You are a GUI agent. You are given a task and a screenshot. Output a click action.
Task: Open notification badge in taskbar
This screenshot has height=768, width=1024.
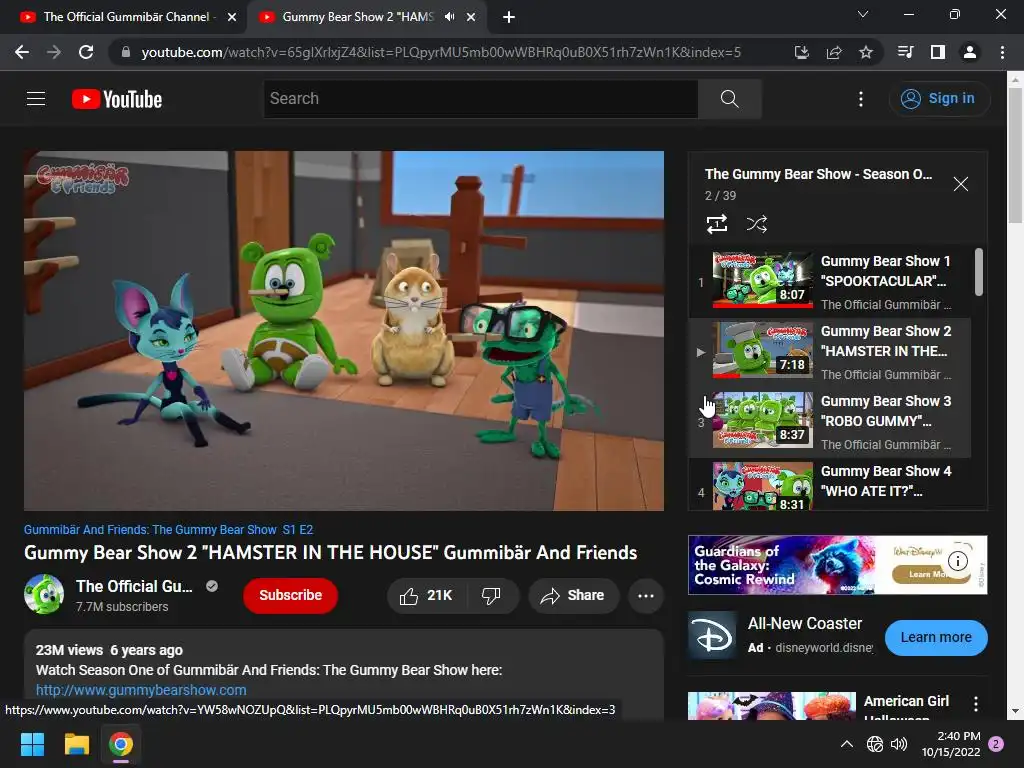[996, 744]
